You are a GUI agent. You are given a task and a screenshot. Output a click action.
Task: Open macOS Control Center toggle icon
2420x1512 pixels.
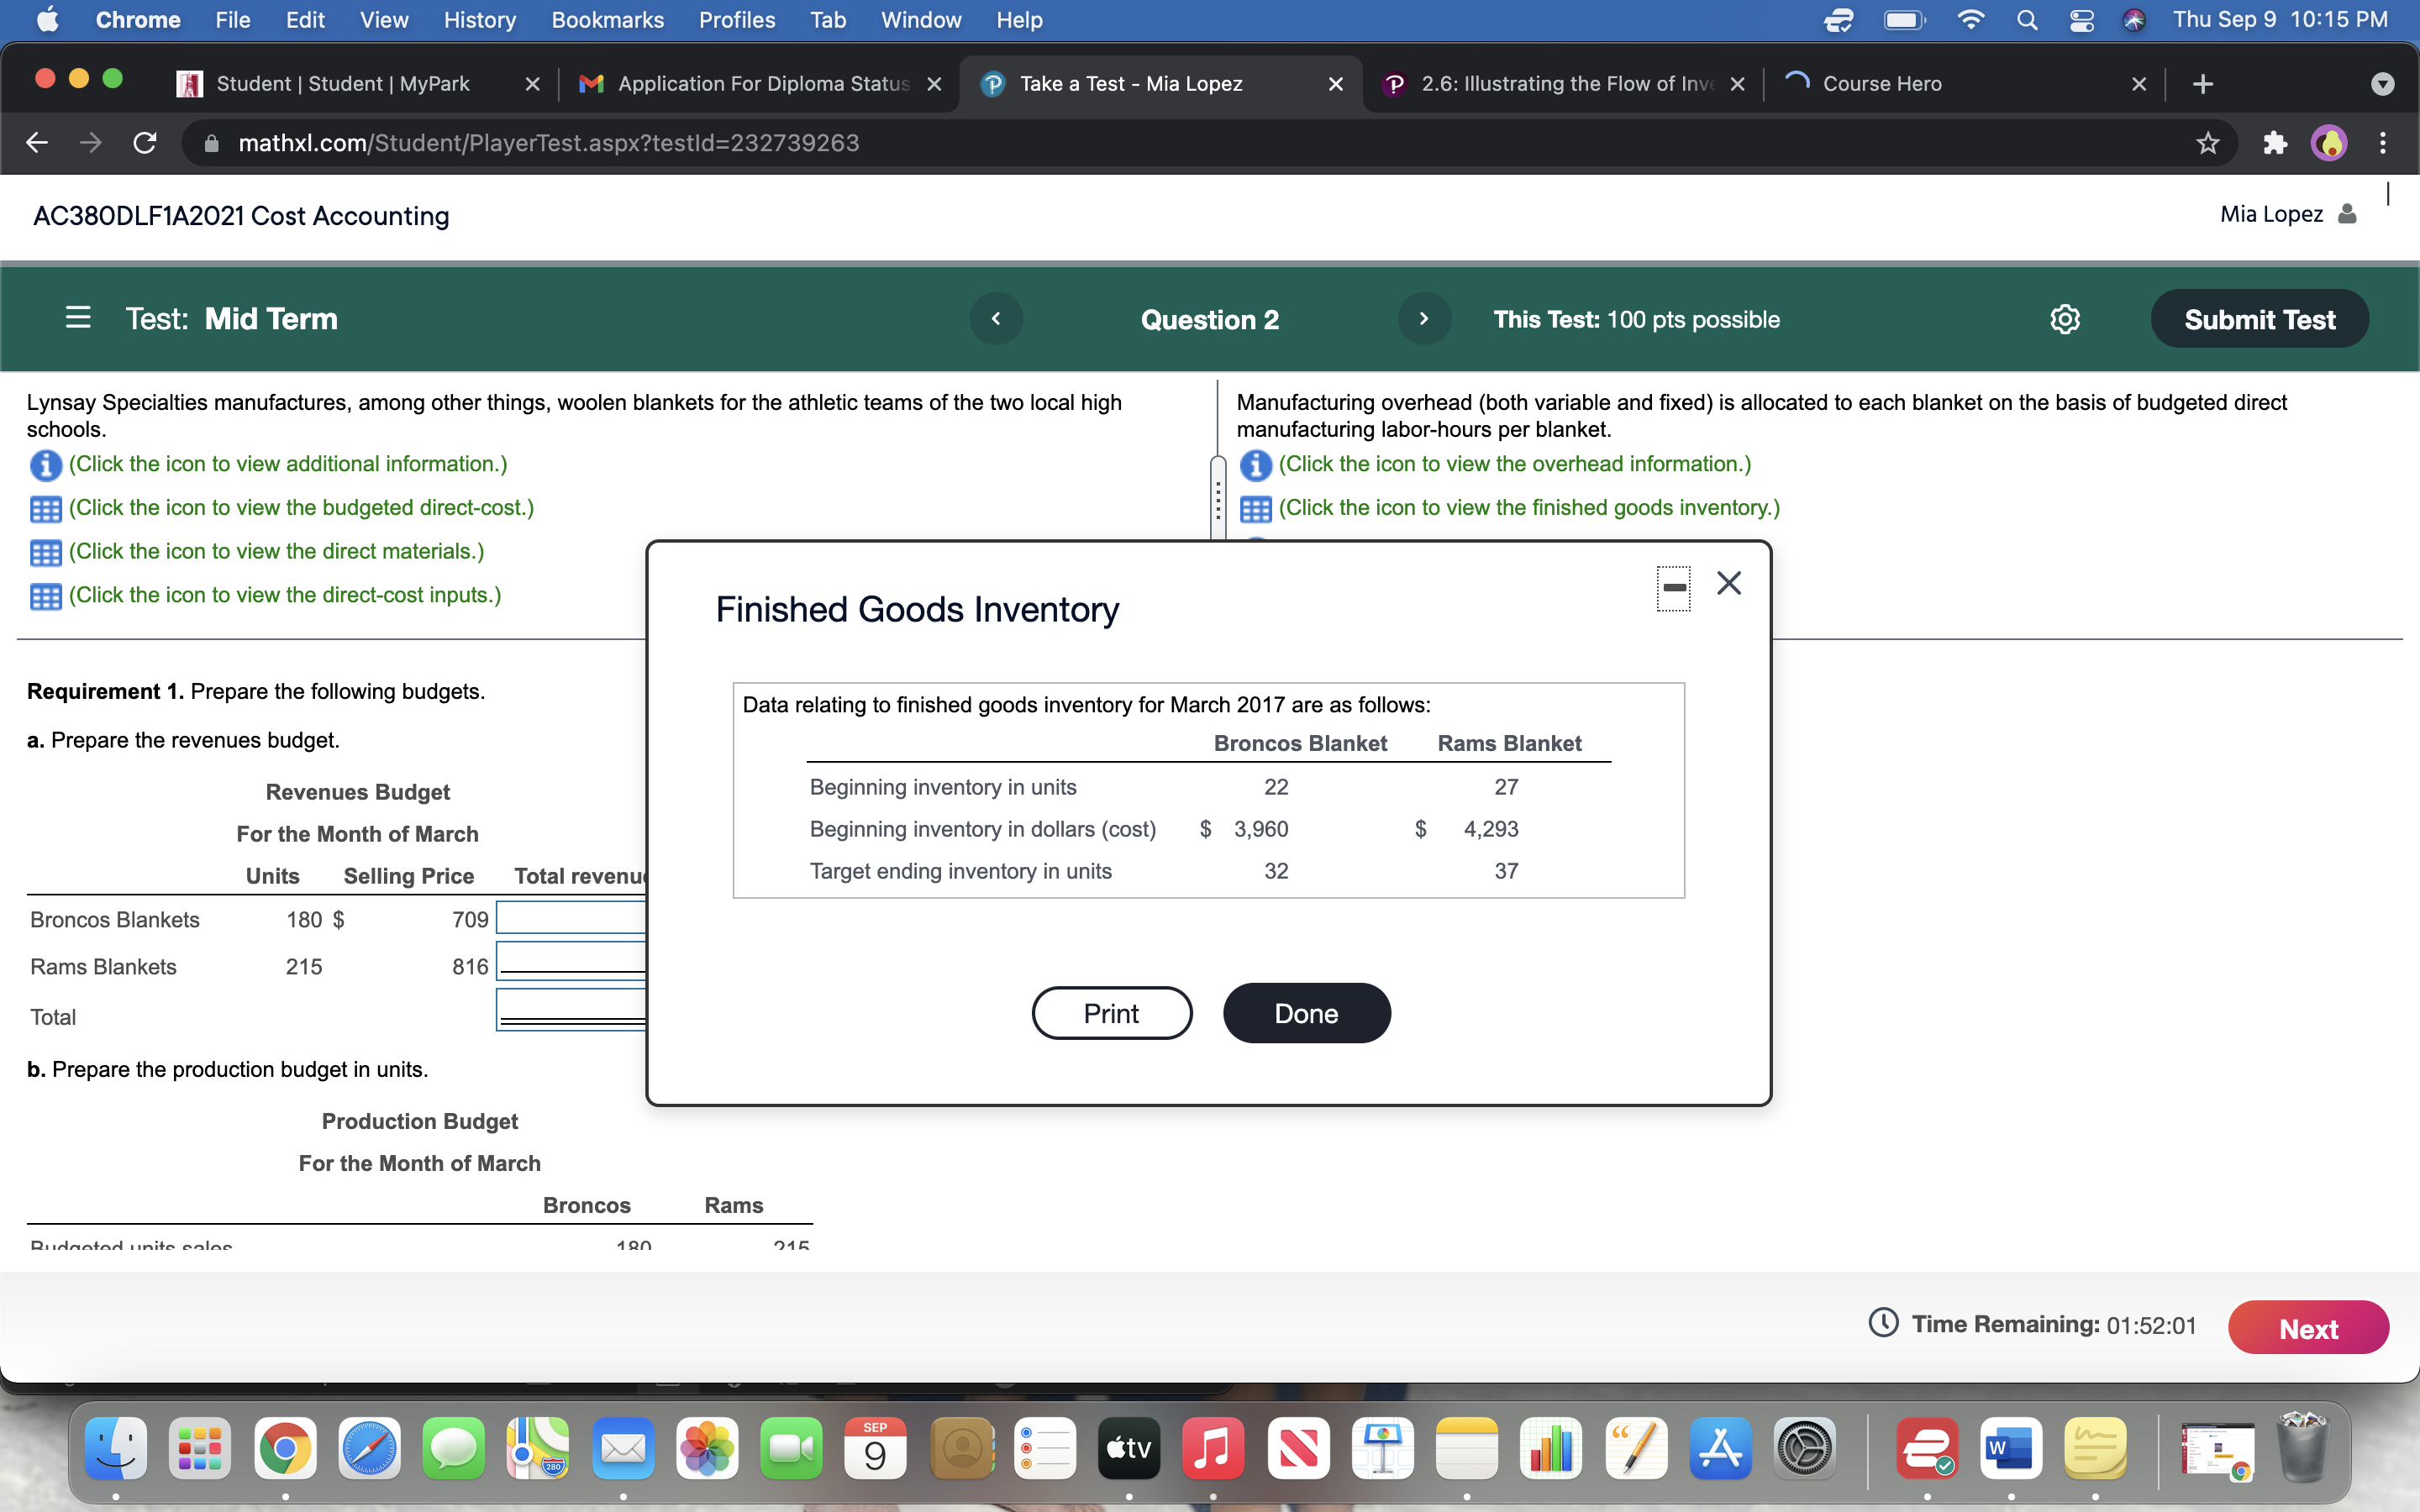(2082, 20)
